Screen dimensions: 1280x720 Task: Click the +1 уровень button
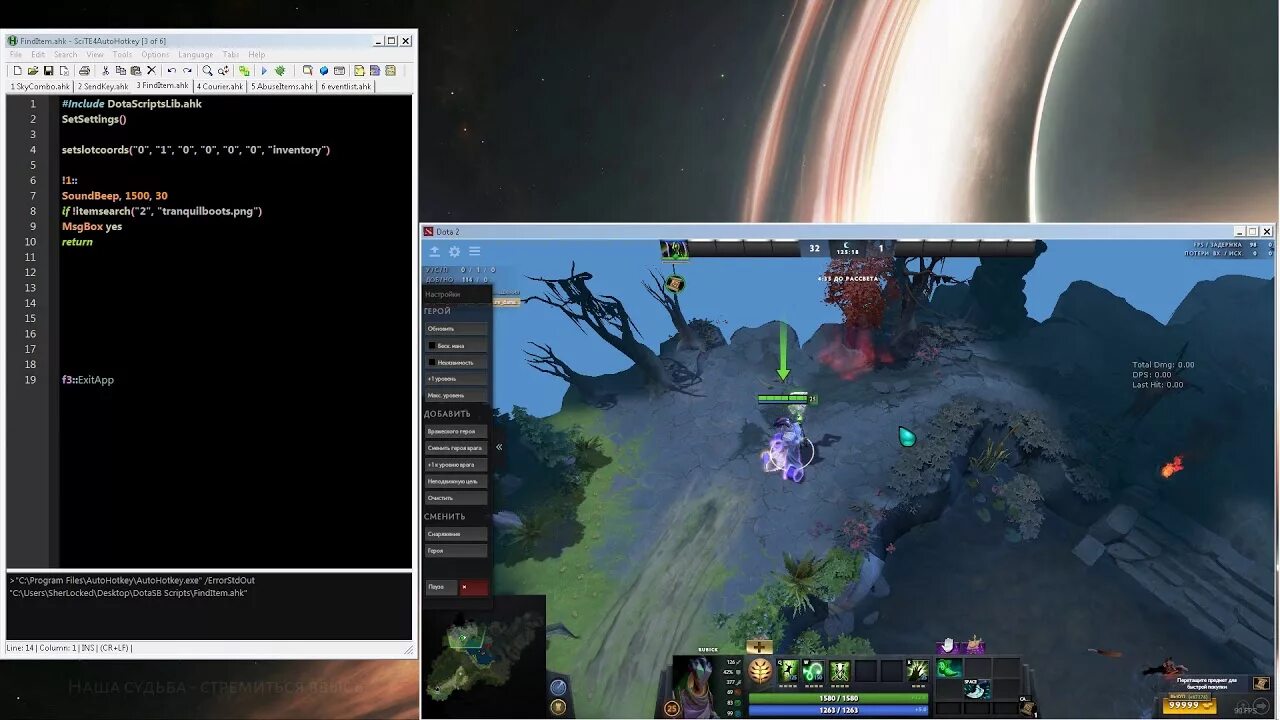pyautogui.click(x=456, y=379)
